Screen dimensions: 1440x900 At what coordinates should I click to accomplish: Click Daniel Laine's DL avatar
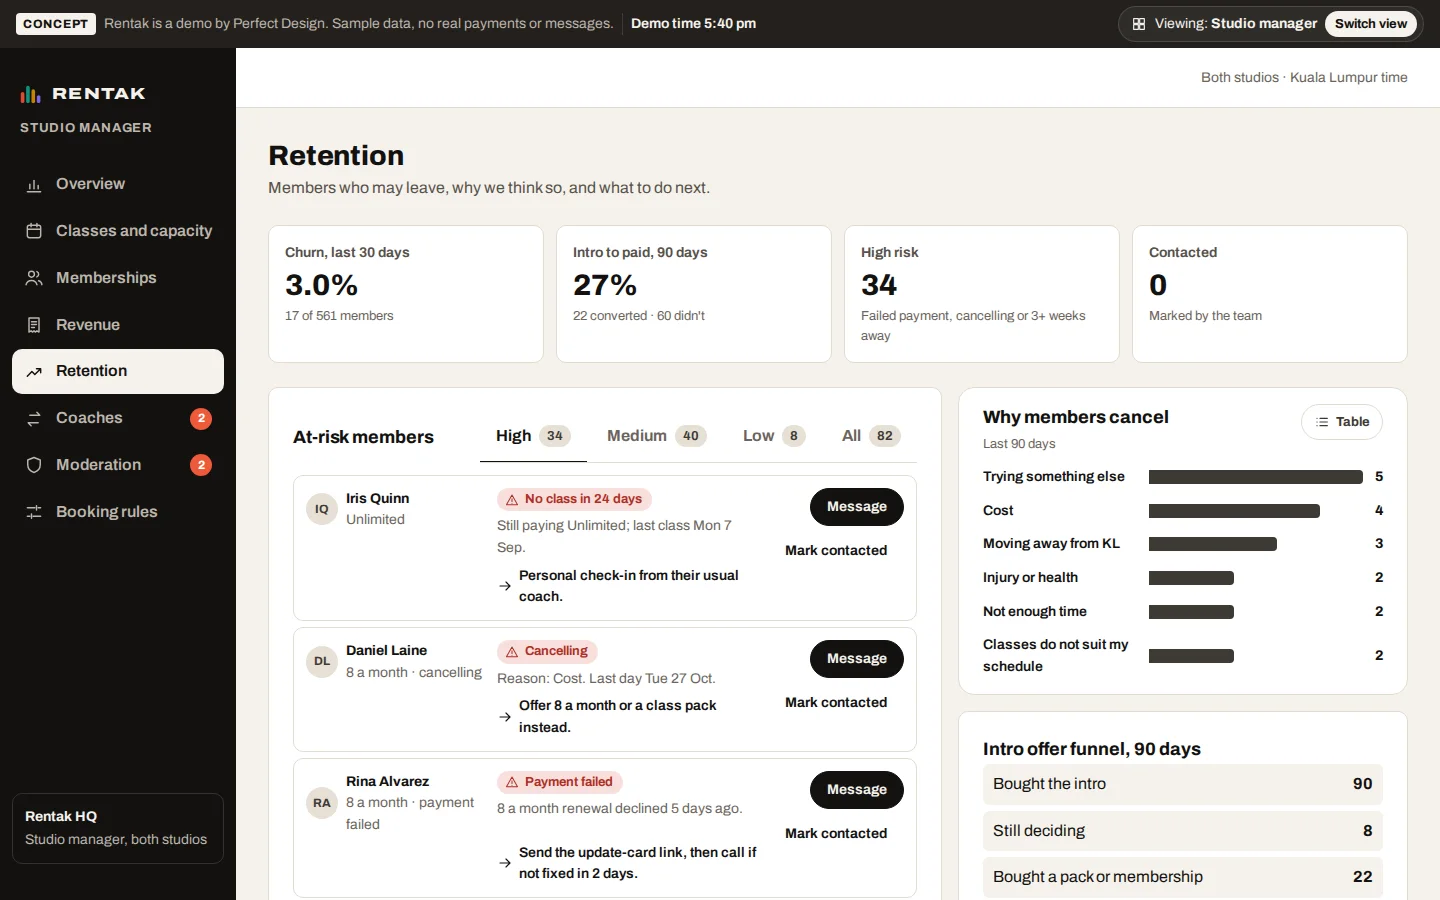[322, 661]
